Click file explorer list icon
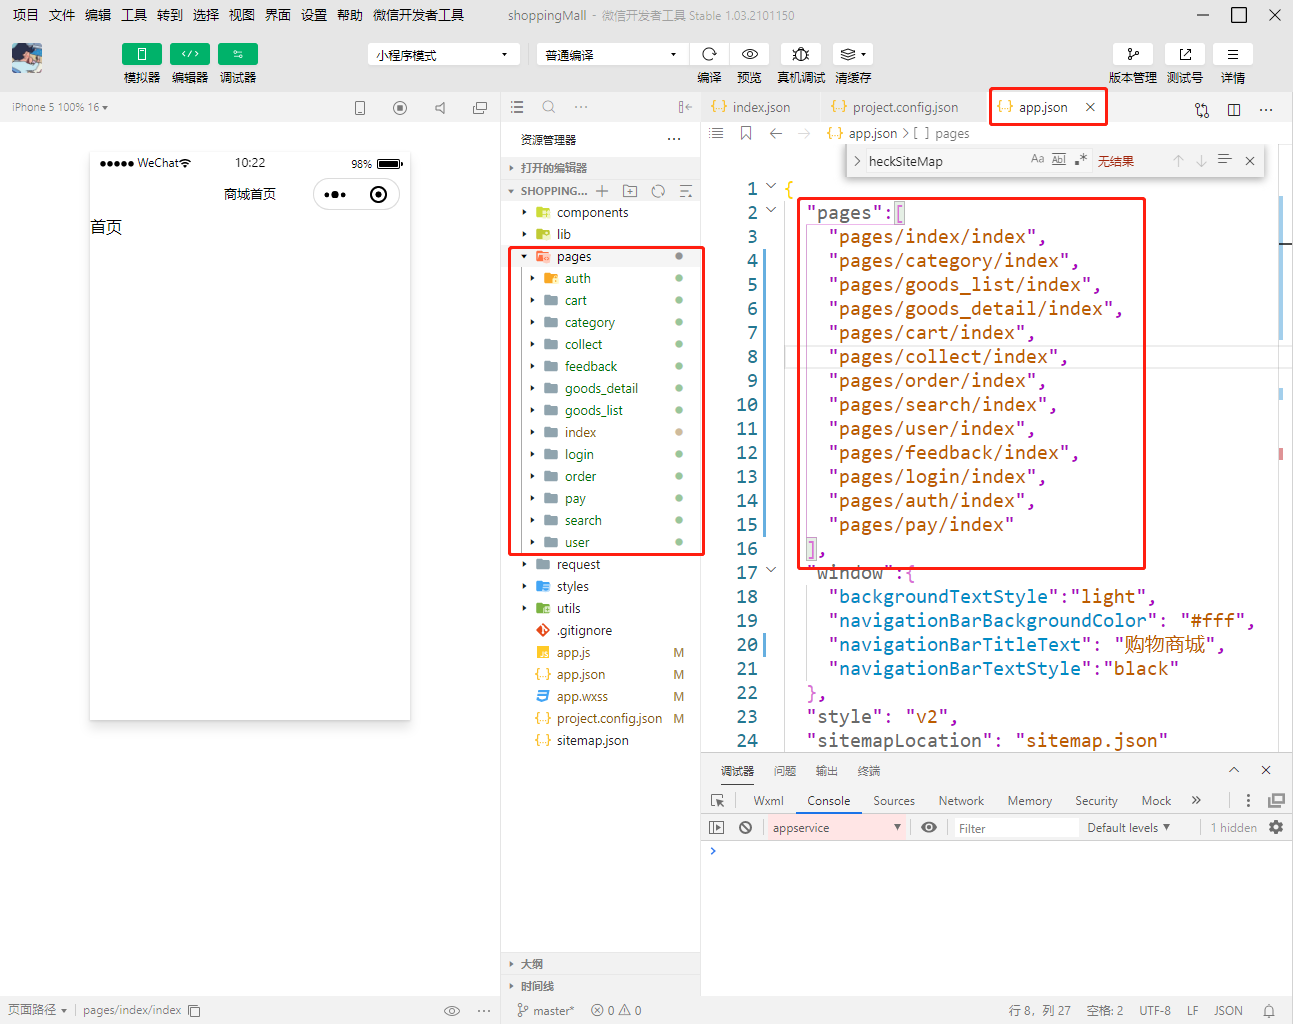 coord(517,107)
